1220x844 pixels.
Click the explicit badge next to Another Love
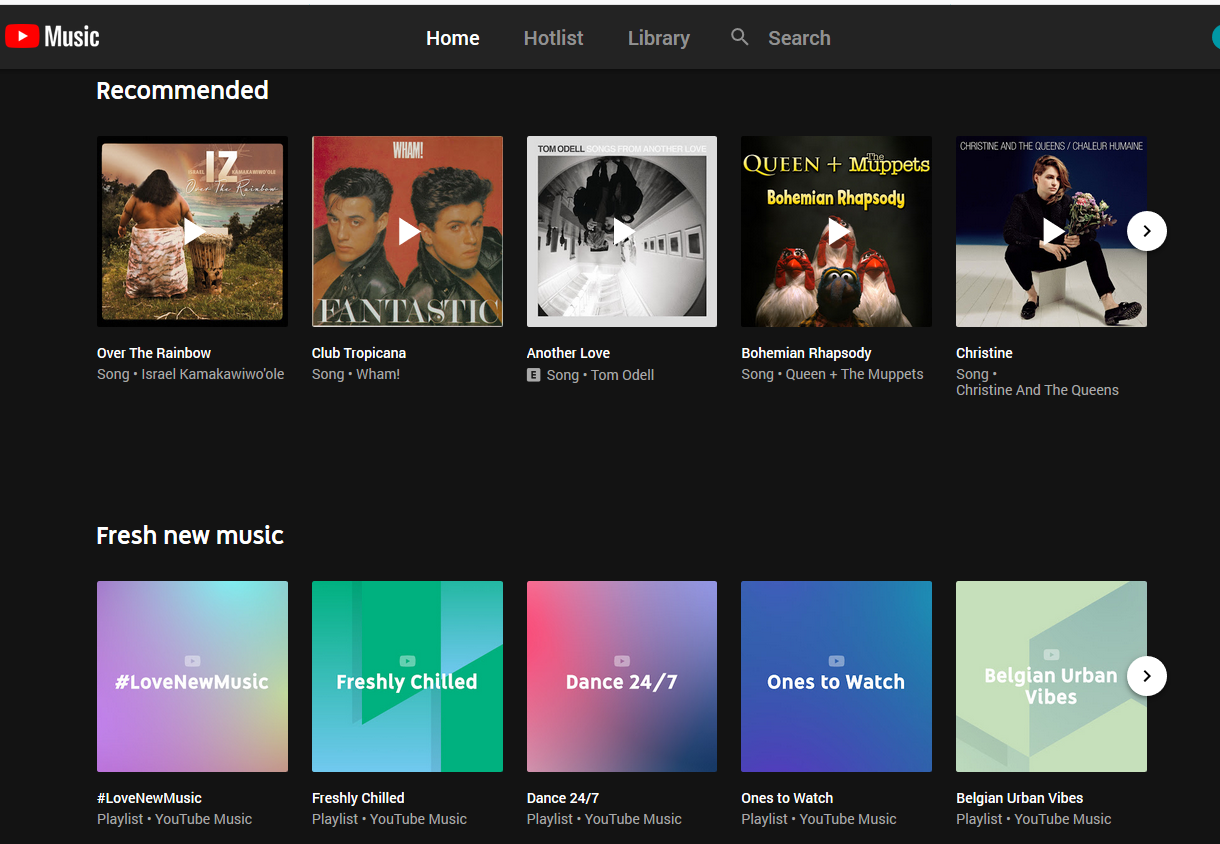pos(532,375)
